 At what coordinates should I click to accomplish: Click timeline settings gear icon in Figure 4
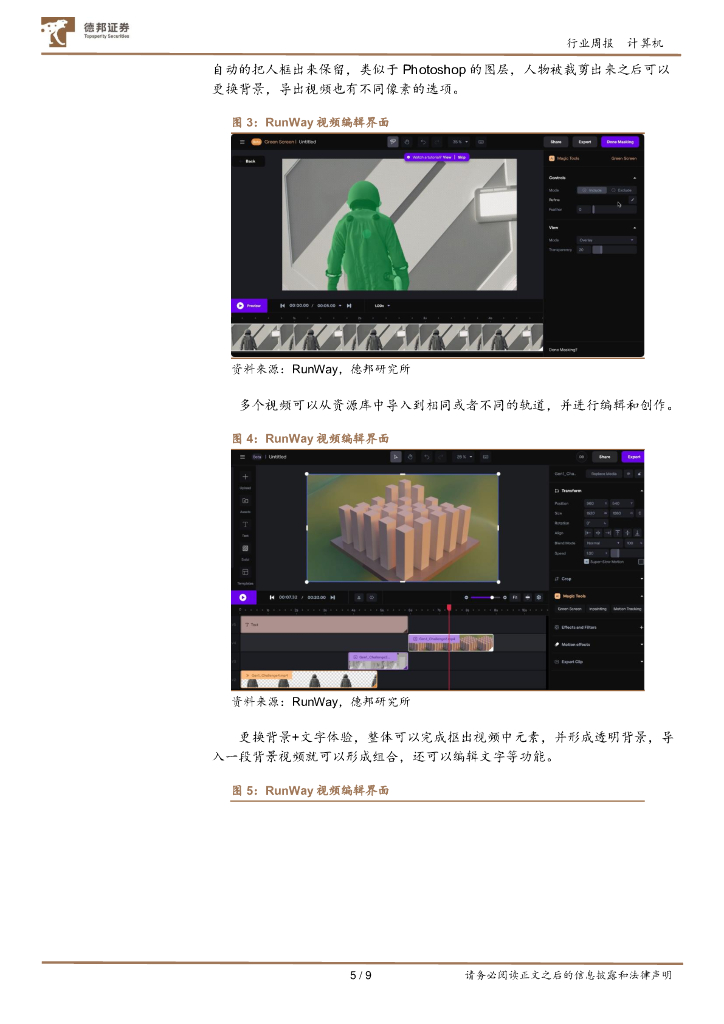(x=539, y=598)
